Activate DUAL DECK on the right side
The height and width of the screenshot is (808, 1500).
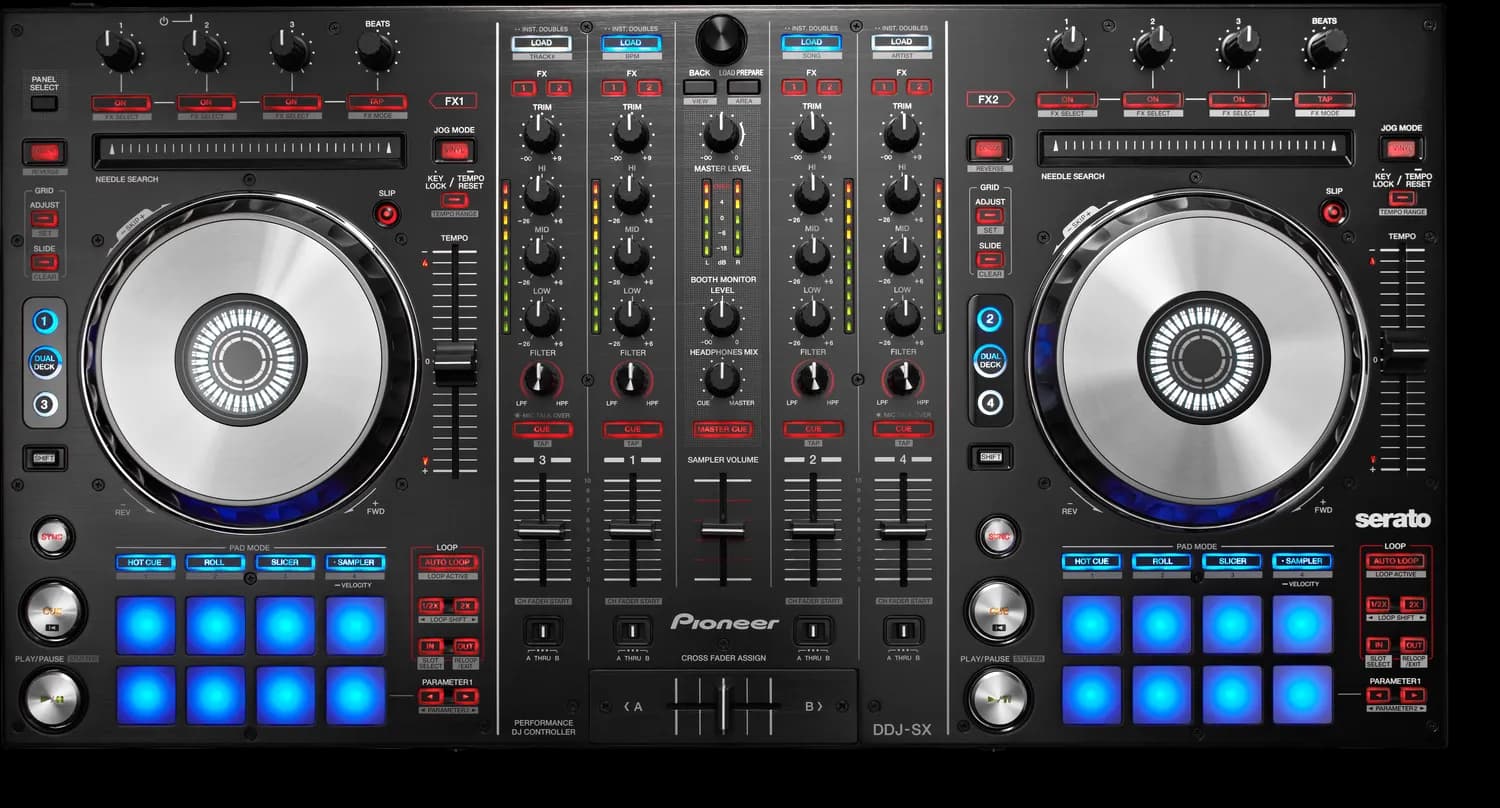pos(990,361)
